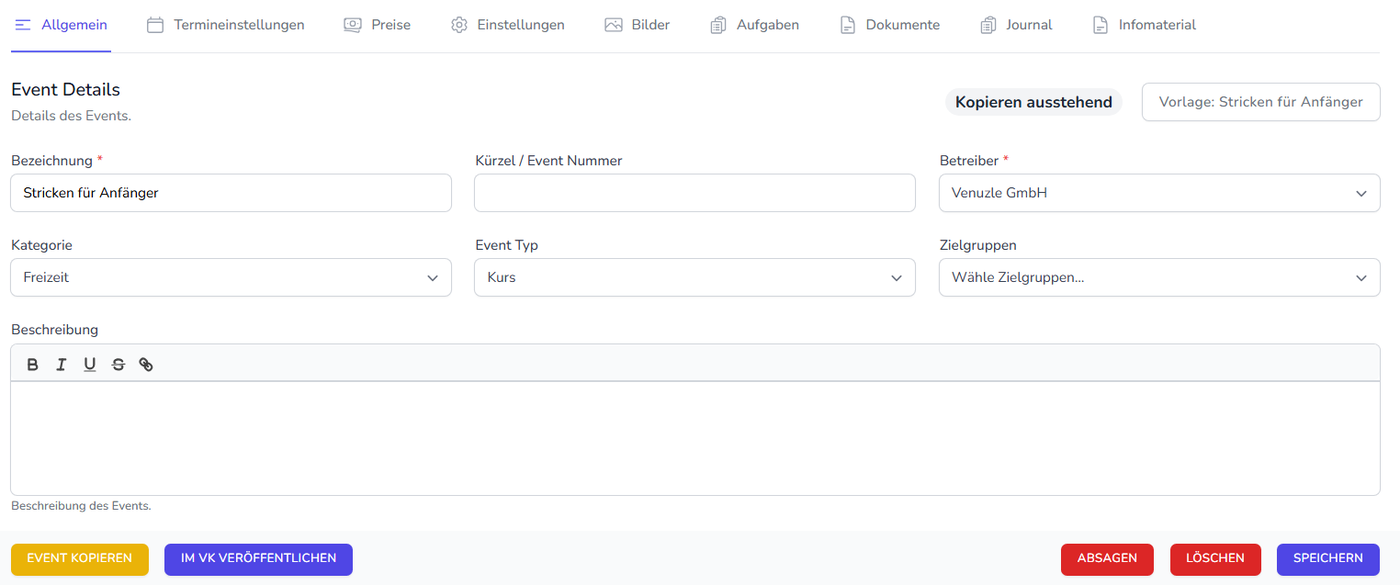This screenshot has height=585, width=1400.
Task: Enable underline in Beschreibung editor
Action: (x=90, y=365)
